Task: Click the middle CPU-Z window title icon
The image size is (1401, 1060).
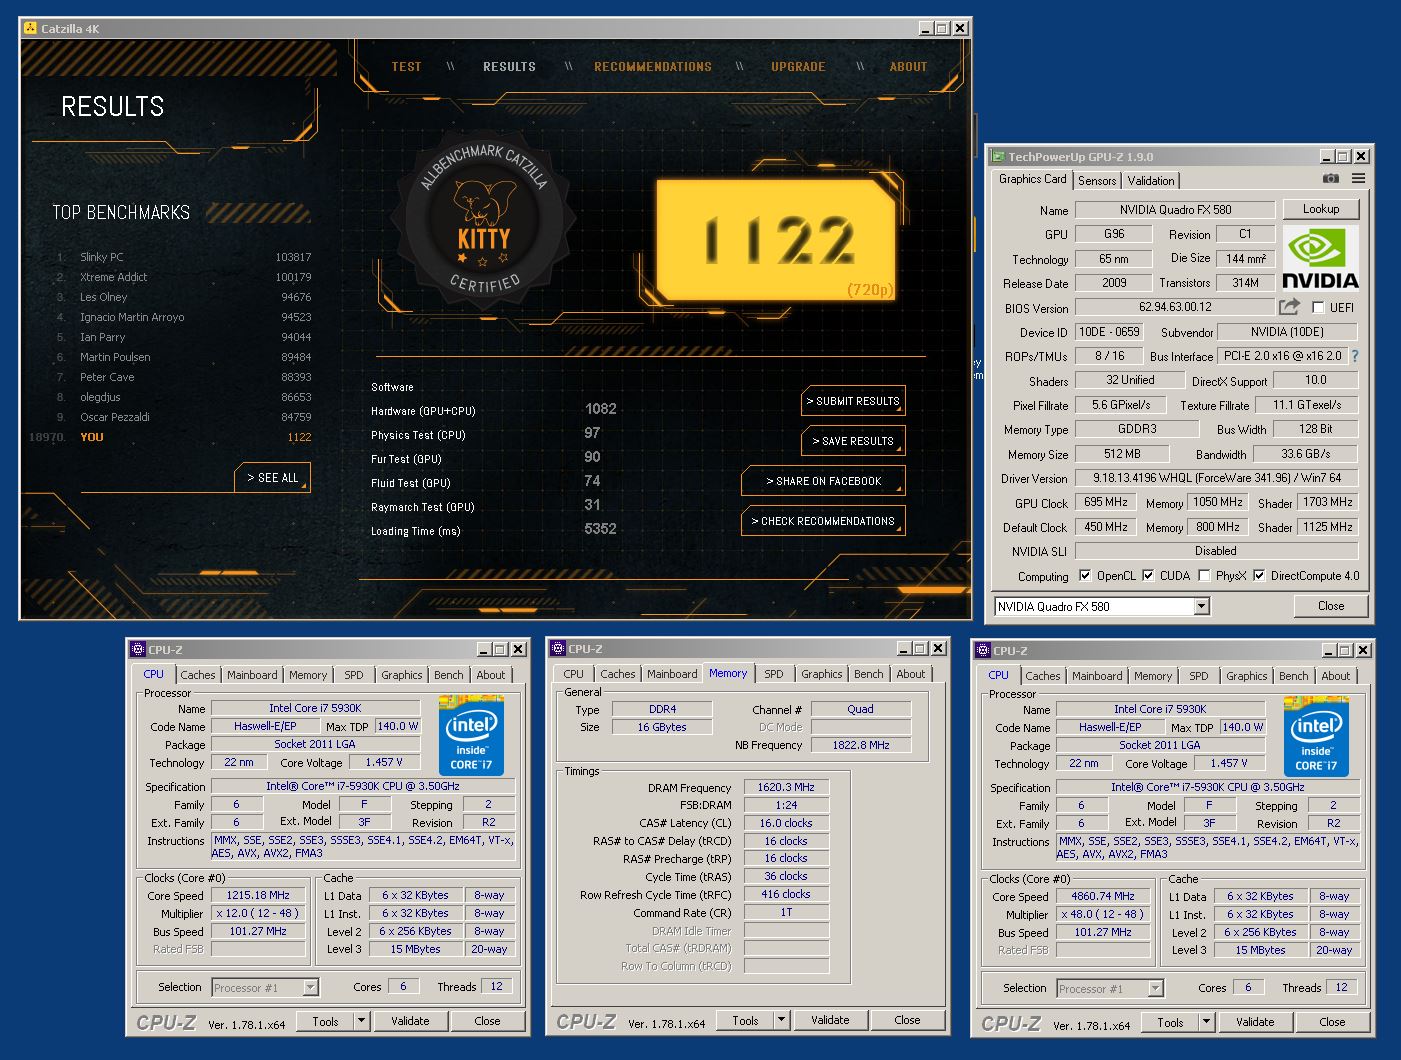Action: [558, 648]
